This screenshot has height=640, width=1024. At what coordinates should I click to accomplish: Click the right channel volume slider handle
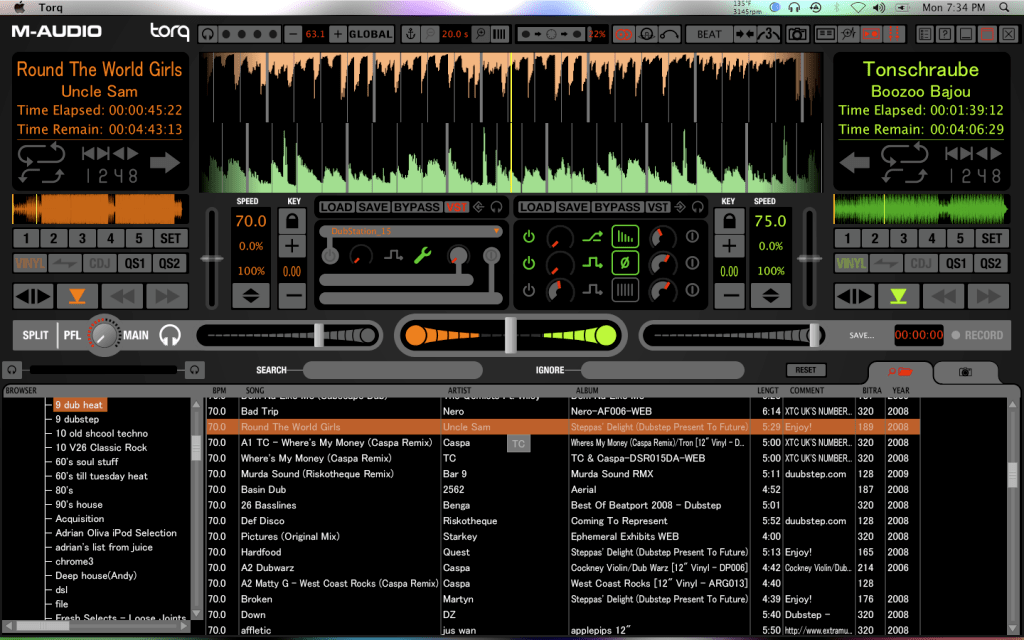[814, 335]
